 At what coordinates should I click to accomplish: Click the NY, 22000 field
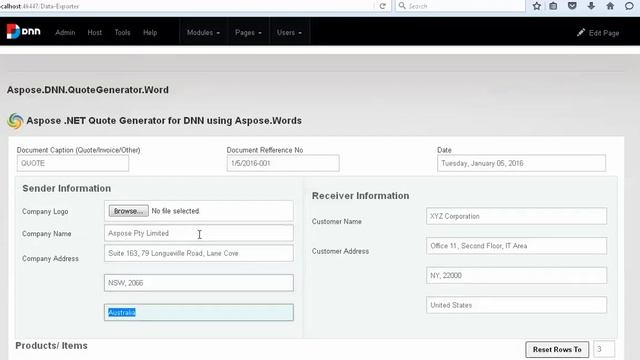pyautogui.click(x=516, y=276)
